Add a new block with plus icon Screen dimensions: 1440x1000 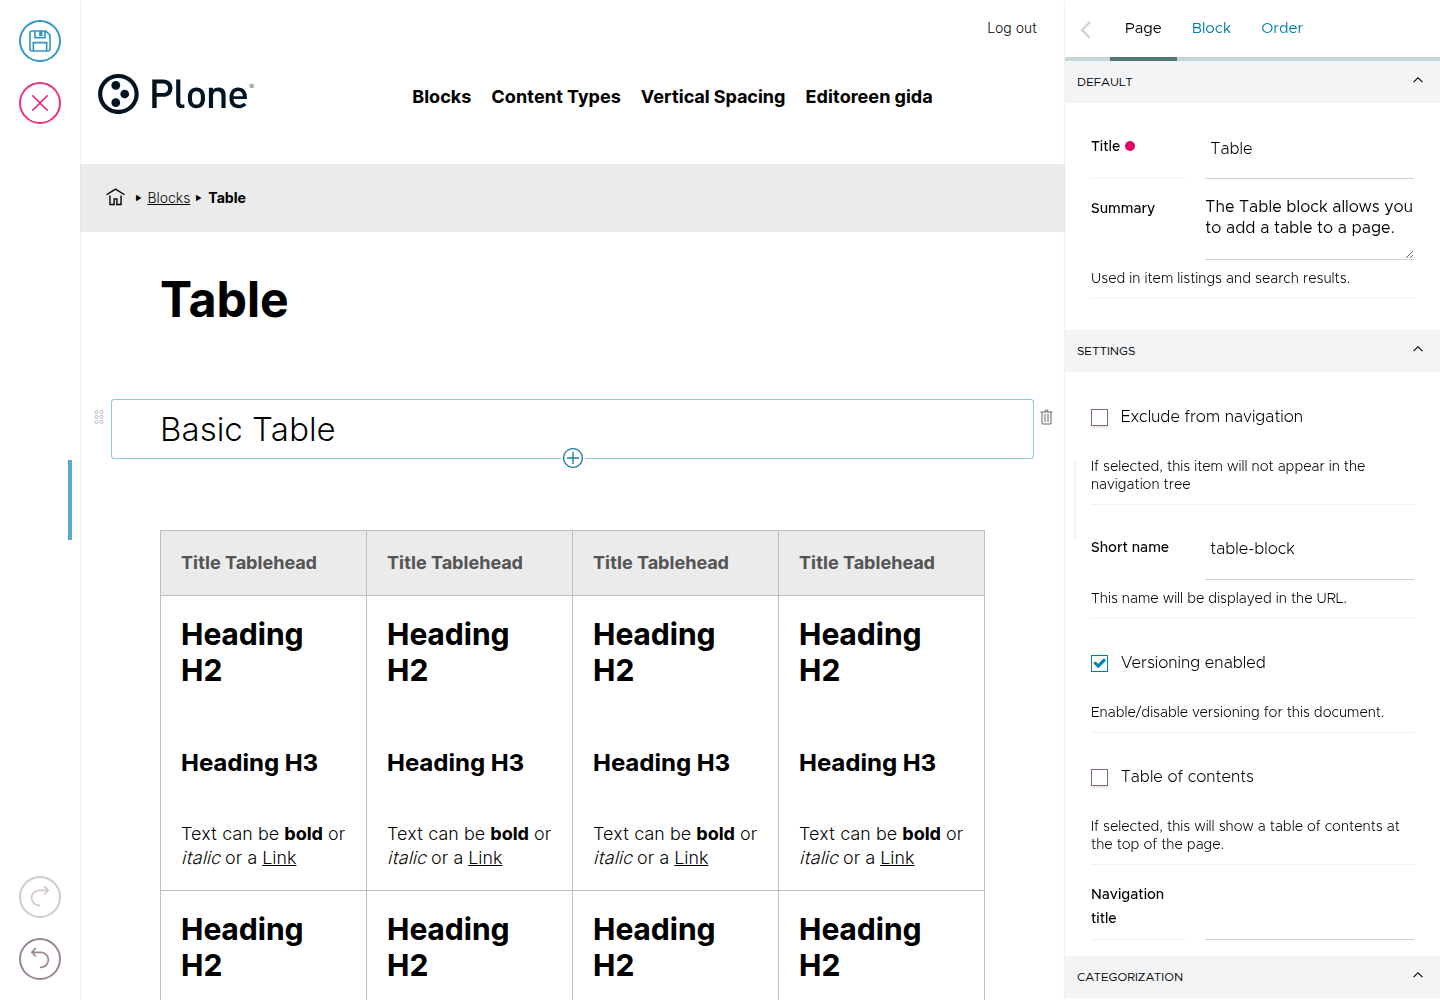[x=573, y=458]
